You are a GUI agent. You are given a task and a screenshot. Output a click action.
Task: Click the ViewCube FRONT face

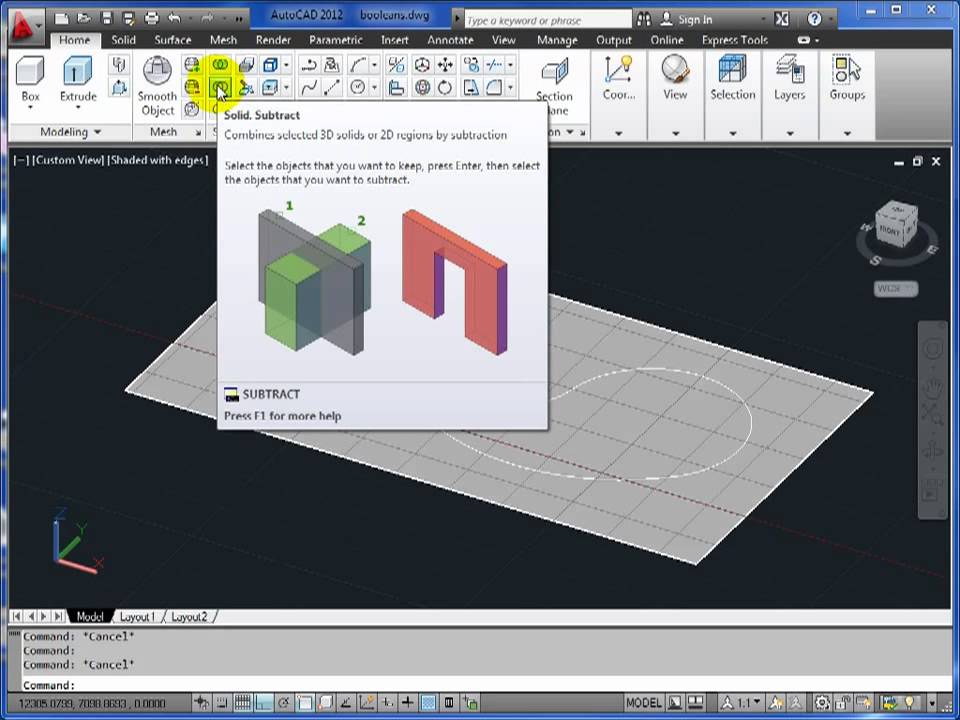890,231
